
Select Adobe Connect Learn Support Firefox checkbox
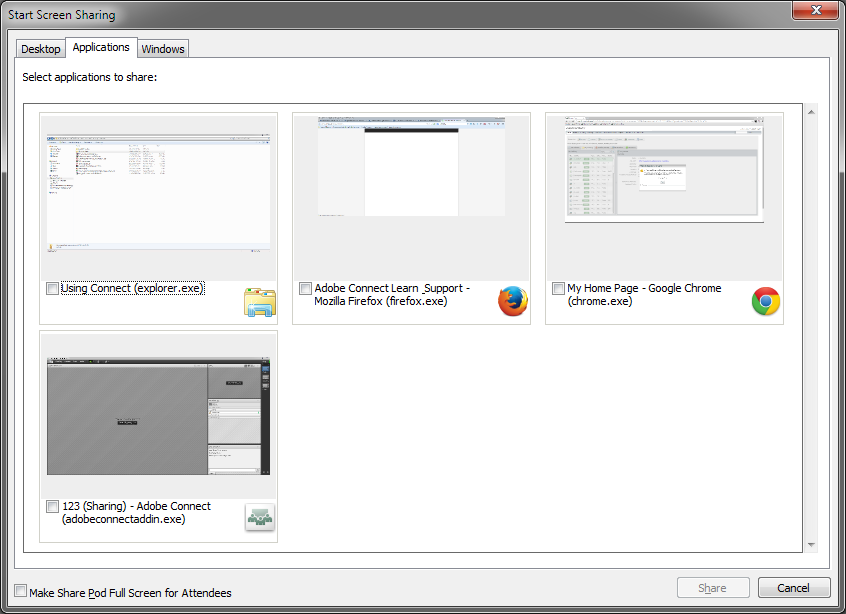(305, 288)
